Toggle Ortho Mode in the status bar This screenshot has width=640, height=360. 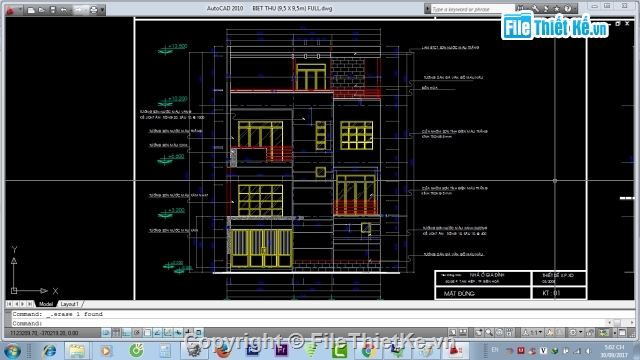pos(127,333)
